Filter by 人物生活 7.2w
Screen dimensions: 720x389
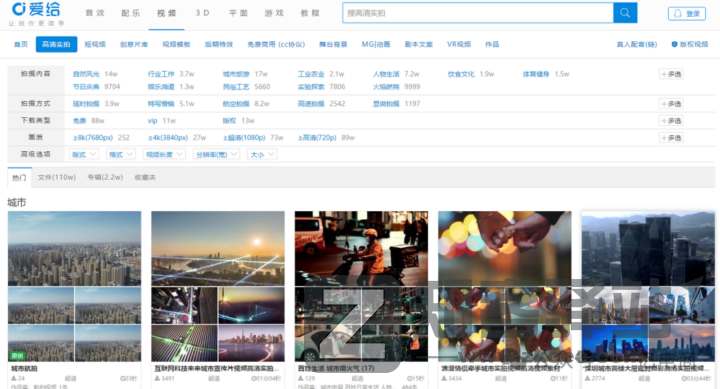click(x=396, y=73)
